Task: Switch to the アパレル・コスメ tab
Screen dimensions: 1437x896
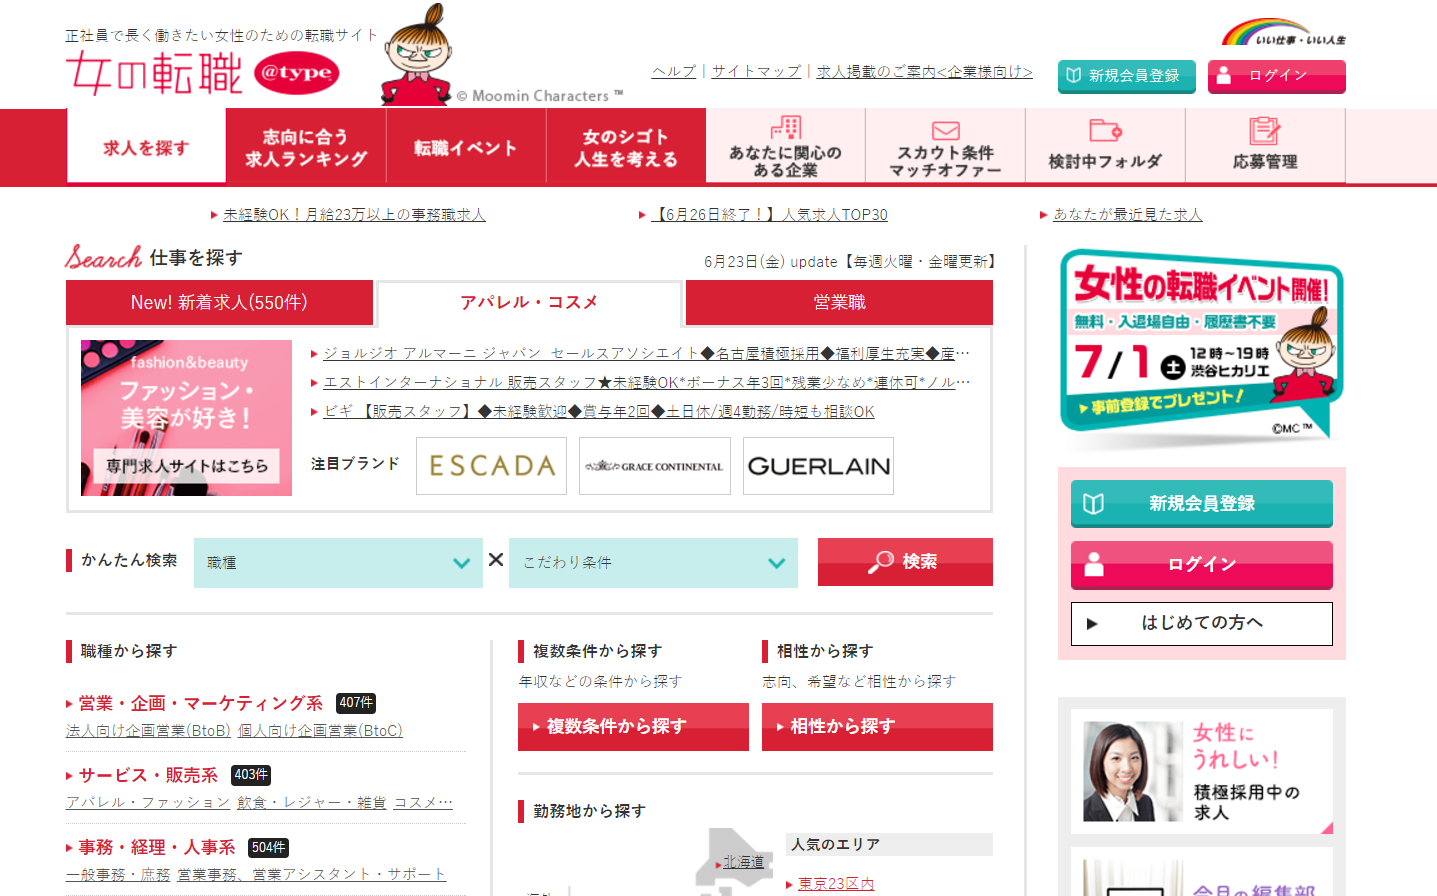Action: 529,301
